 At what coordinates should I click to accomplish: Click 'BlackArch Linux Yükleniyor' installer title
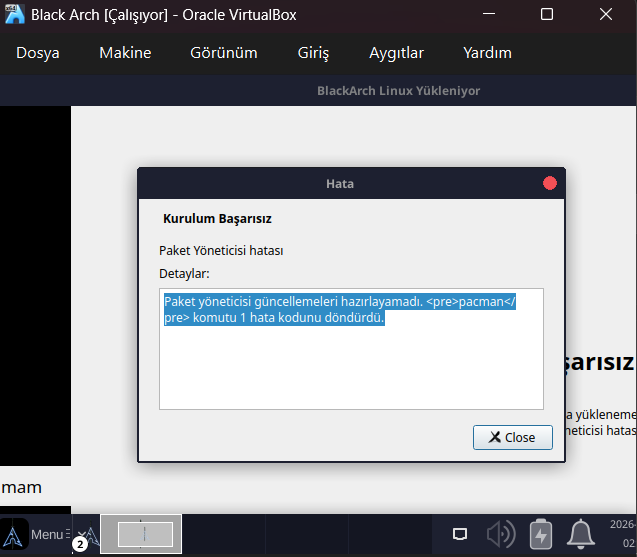(398, 91)
